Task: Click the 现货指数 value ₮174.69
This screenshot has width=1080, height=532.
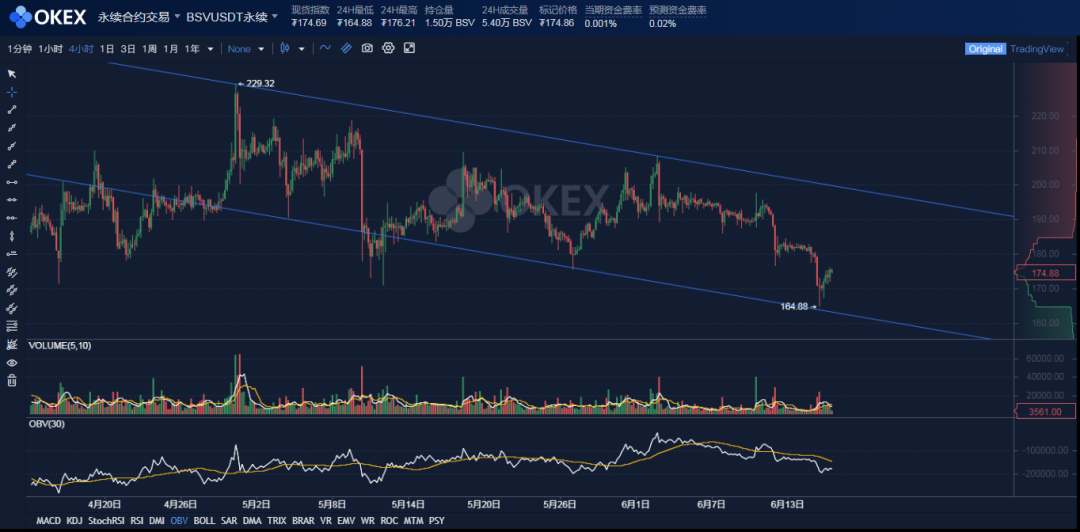Action: (x=309, y=23)
